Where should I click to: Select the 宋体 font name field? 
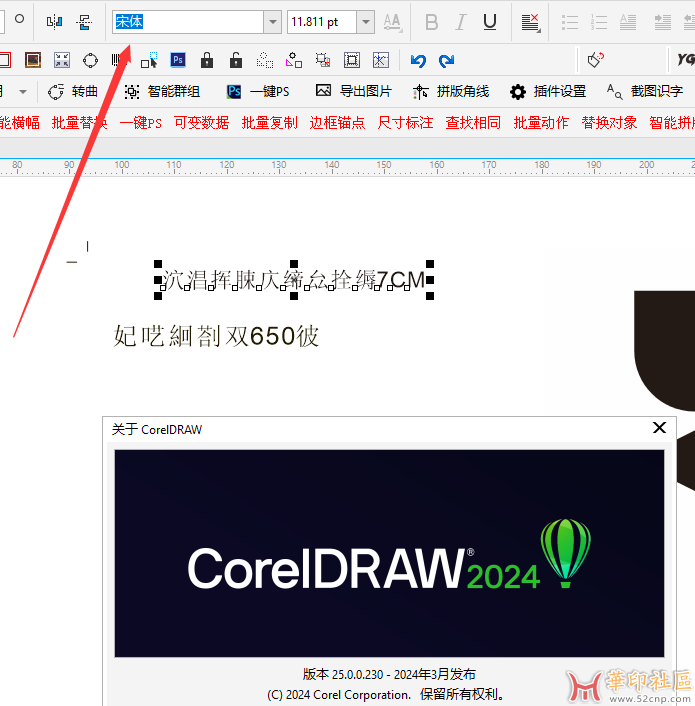tap(188, 22)
